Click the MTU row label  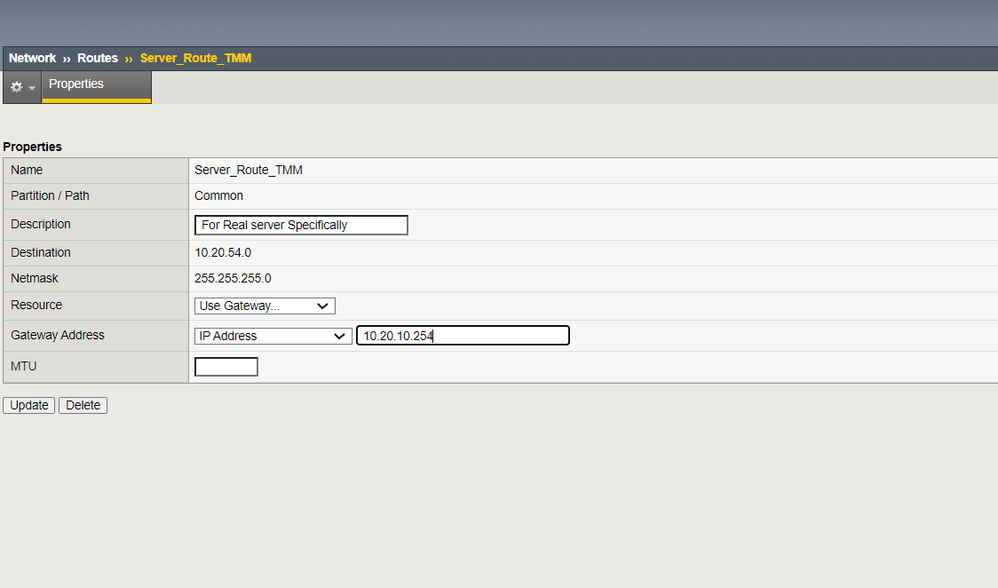[x=24, y=366]
